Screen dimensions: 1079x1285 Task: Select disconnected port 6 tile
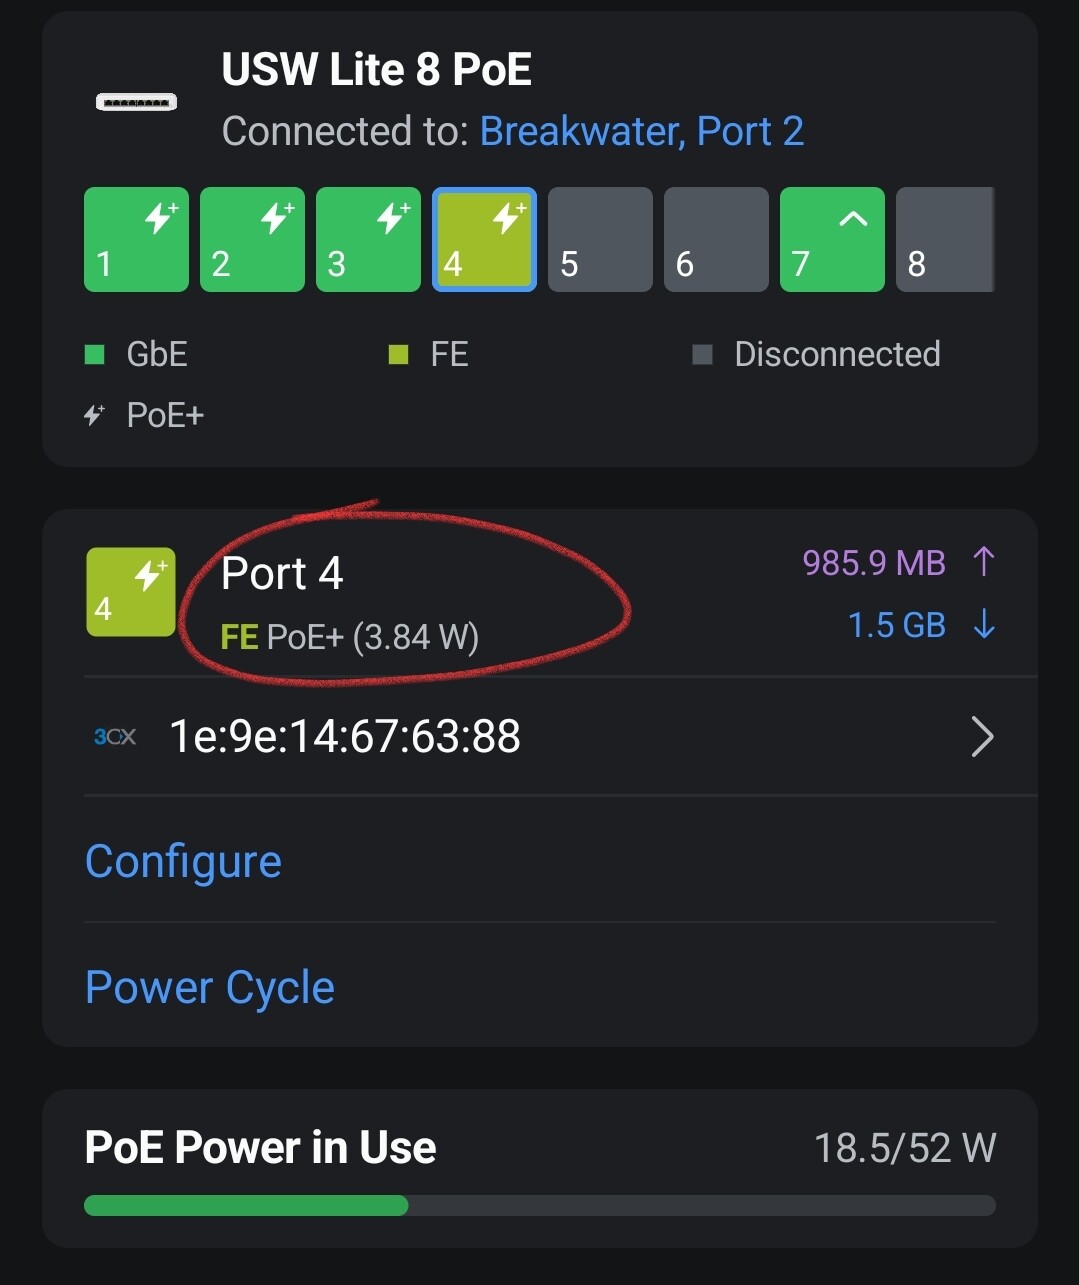(716, 240)
